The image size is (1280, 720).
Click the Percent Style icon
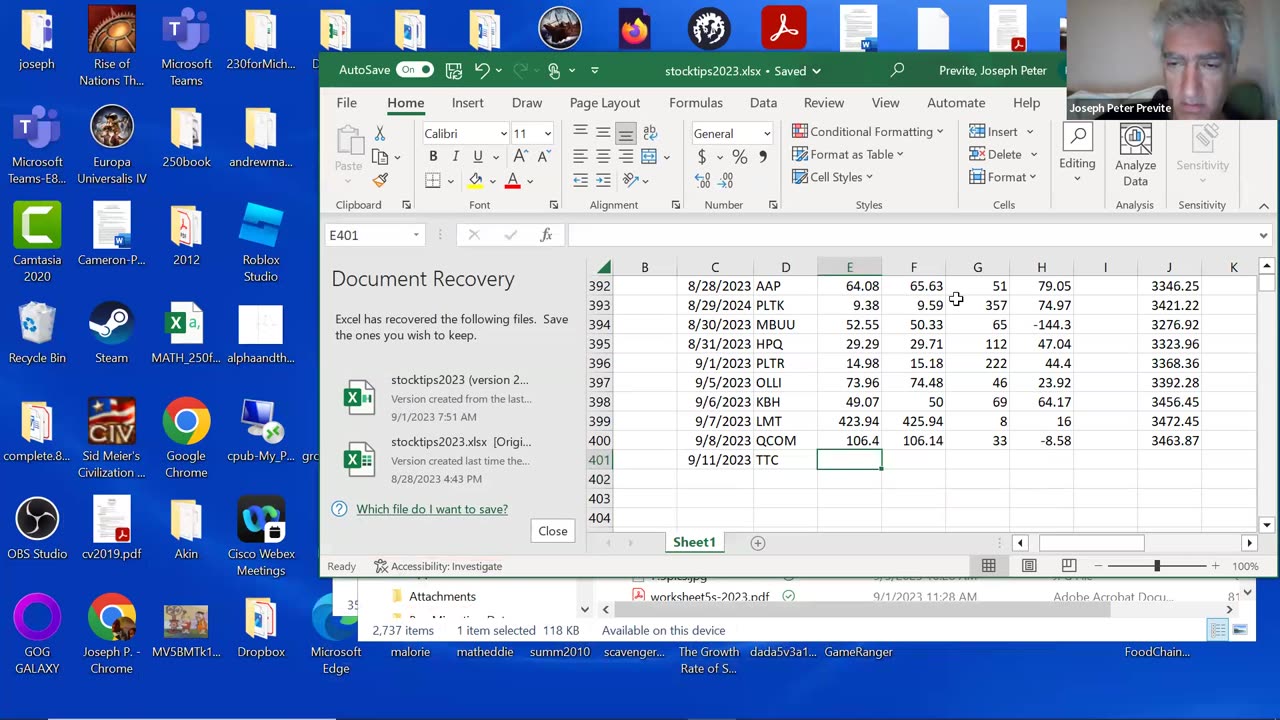(x=739, y=157)
